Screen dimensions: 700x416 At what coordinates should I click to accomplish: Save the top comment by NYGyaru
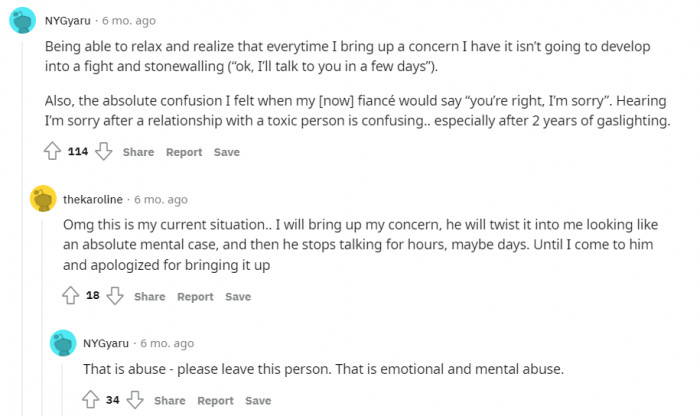click(x=227, y=152)
